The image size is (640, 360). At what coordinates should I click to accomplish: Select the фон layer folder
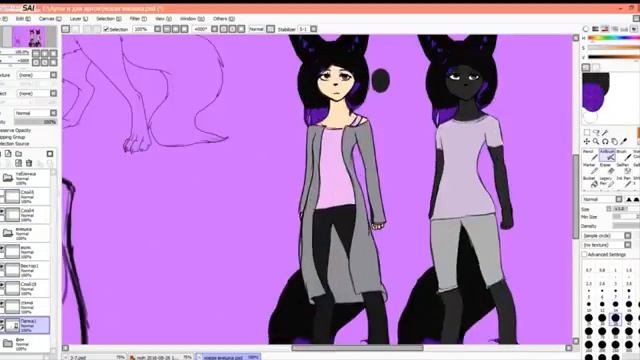pos(26,343)
